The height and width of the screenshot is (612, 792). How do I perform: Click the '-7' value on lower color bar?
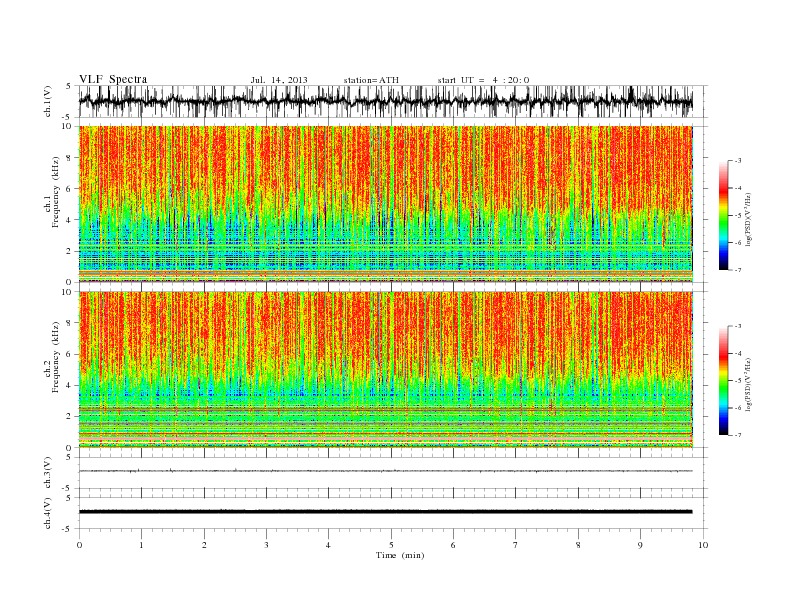click(737, 435)
